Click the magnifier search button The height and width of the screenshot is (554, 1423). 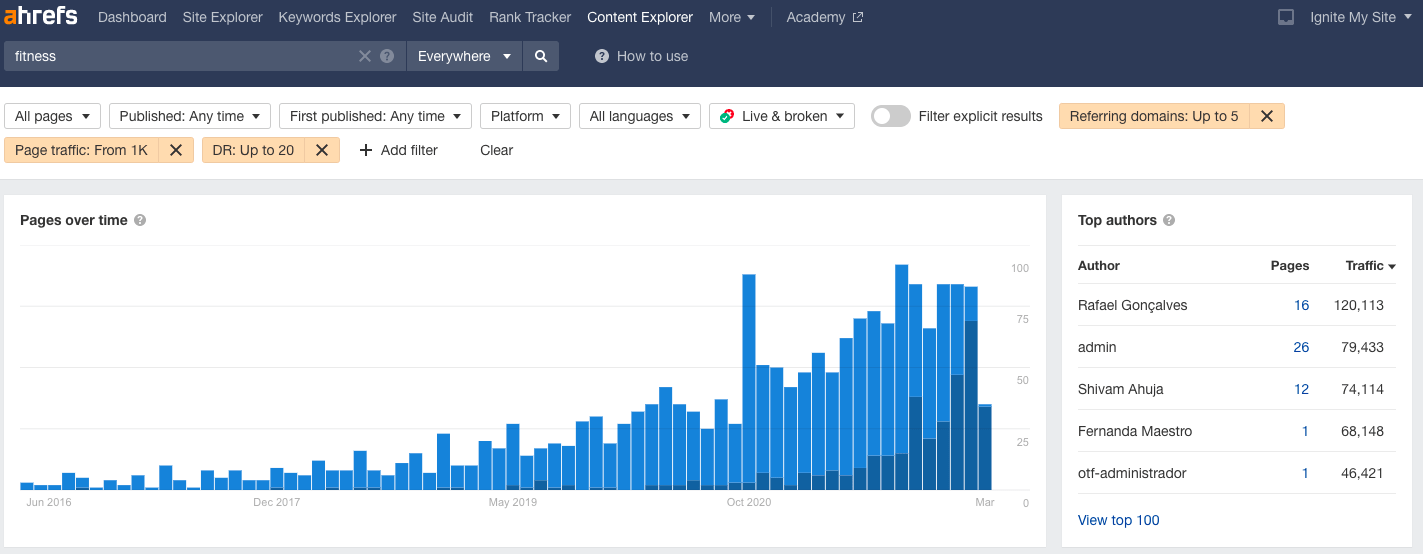pyautogui.click(x=541, y=57)
